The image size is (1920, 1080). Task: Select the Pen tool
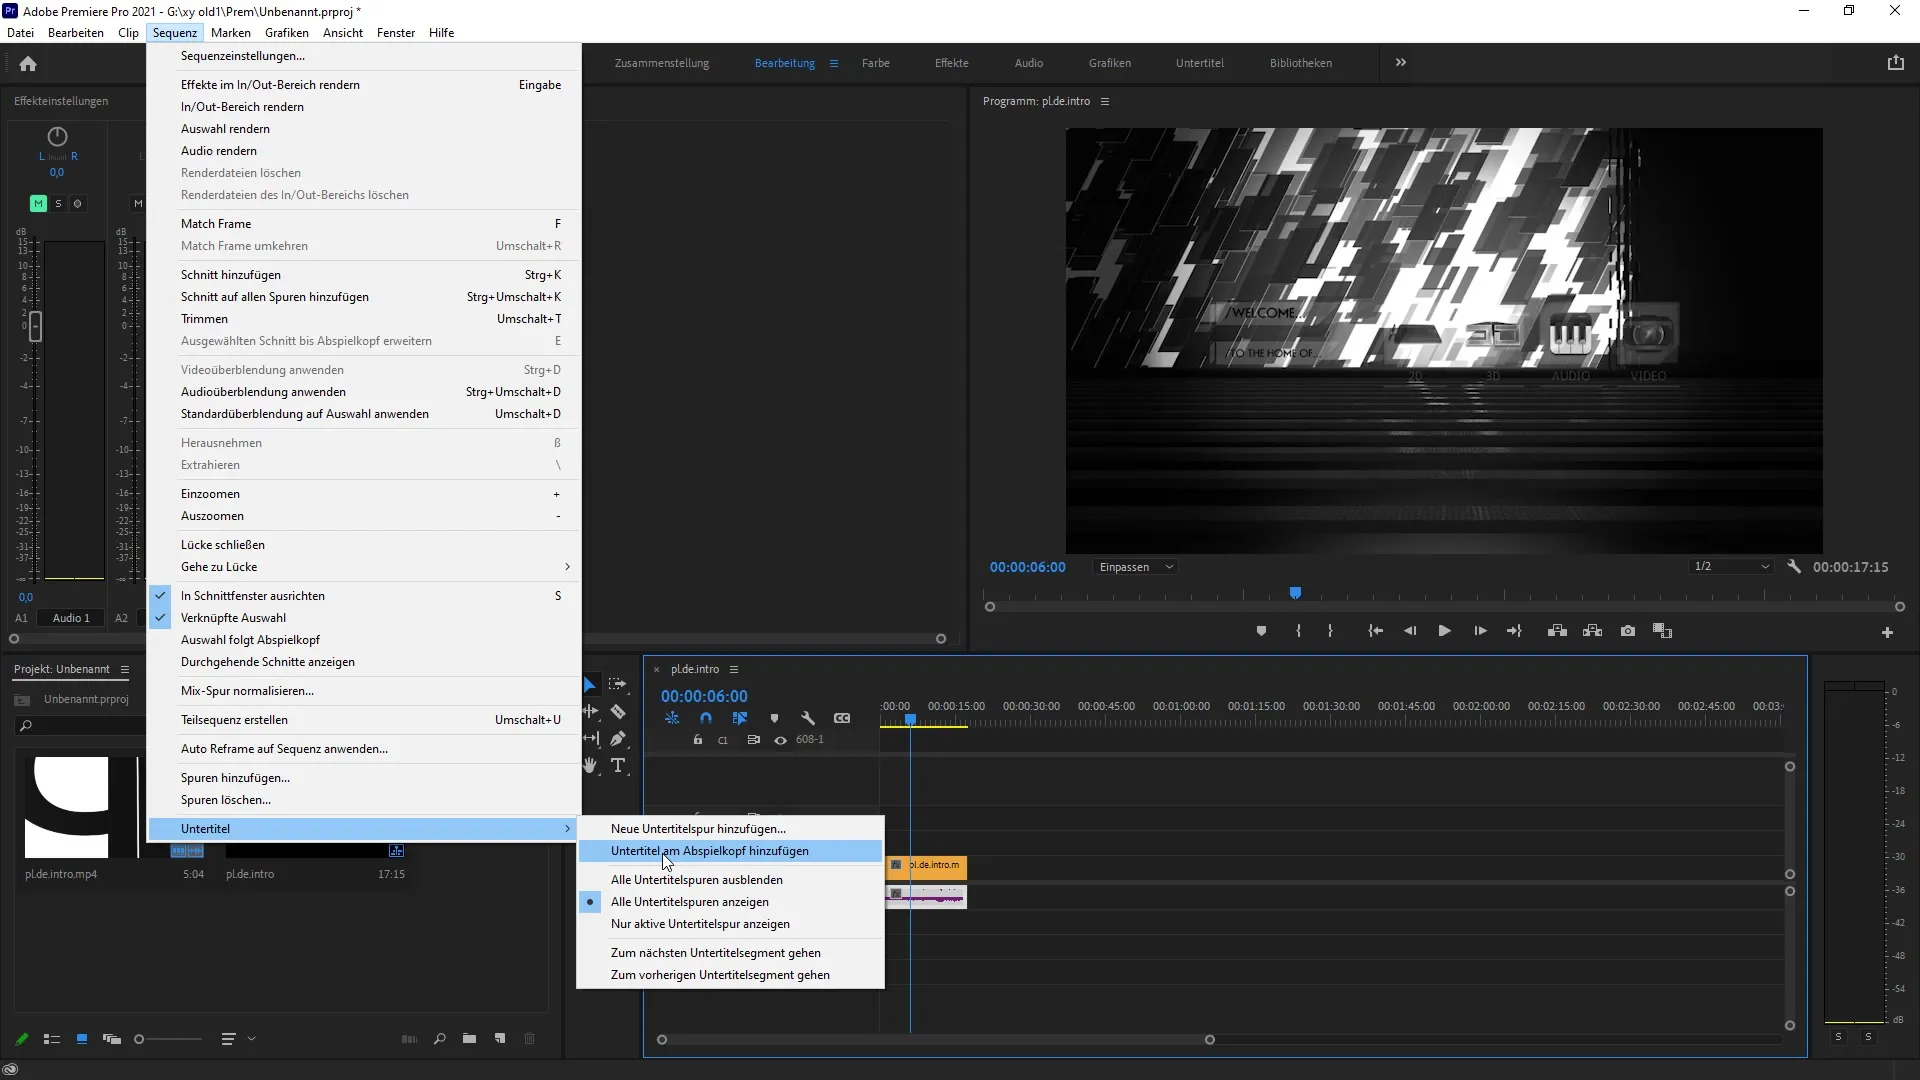click(x=618, y=738)
